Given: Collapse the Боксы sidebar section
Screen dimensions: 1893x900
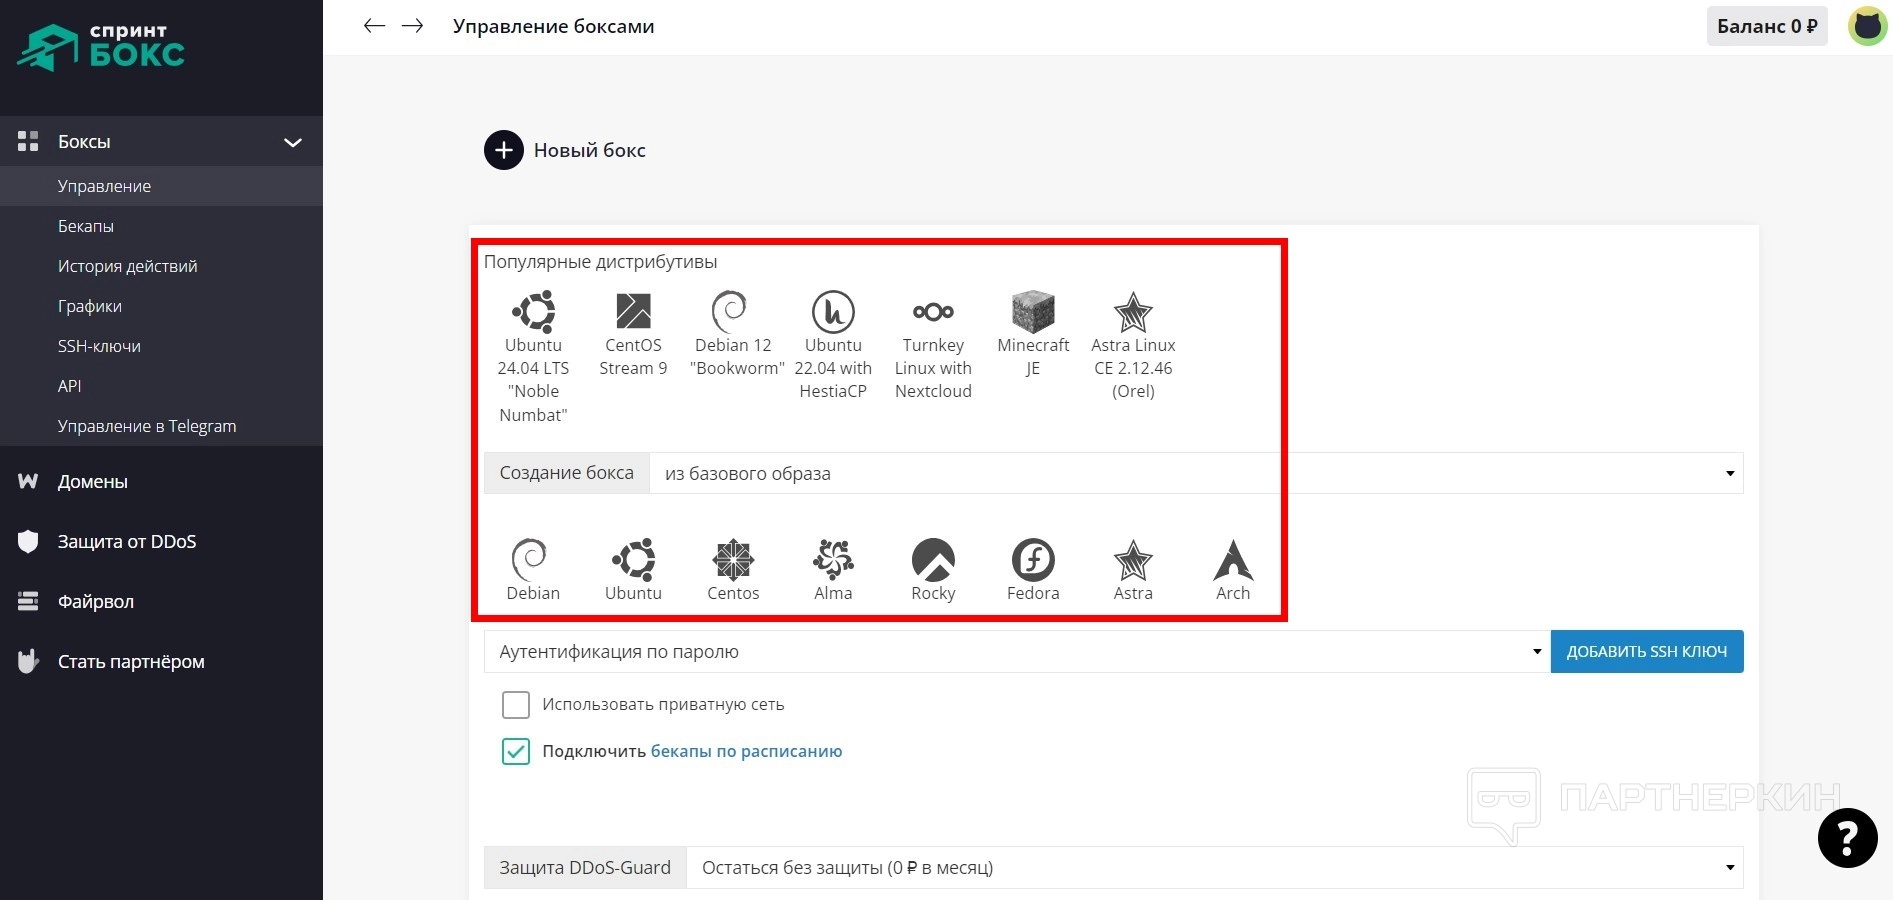Looking at the screenshot, I should [293, 142].
